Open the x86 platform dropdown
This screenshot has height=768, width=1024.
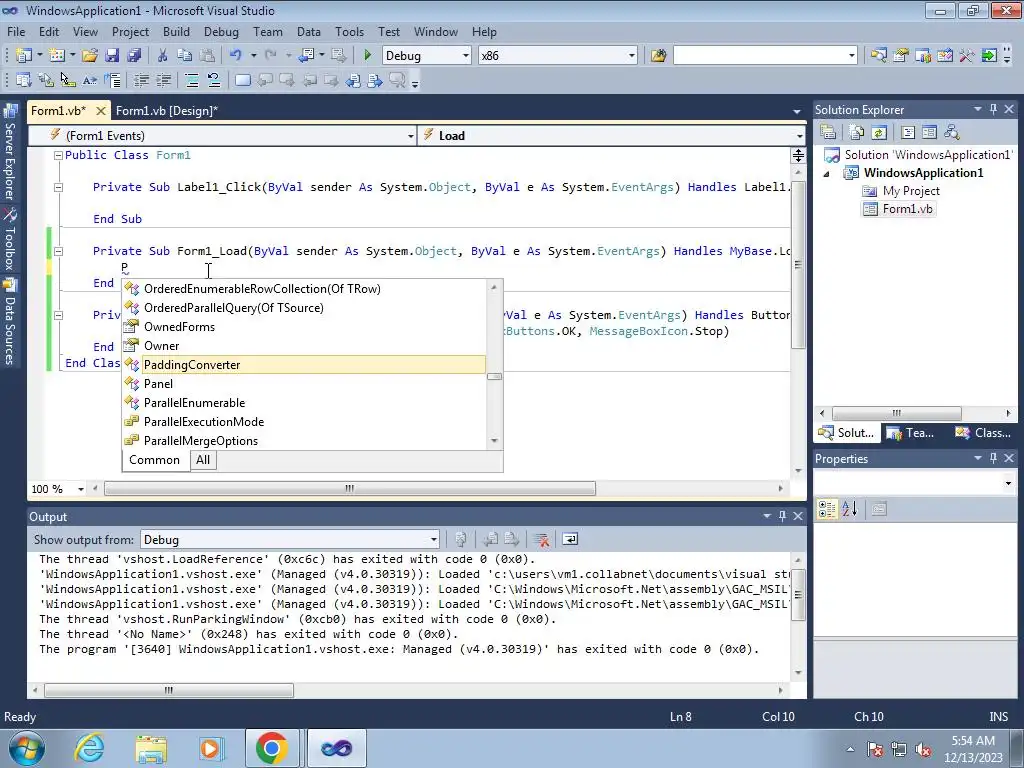pyautogui.click(x=632, y=56)
